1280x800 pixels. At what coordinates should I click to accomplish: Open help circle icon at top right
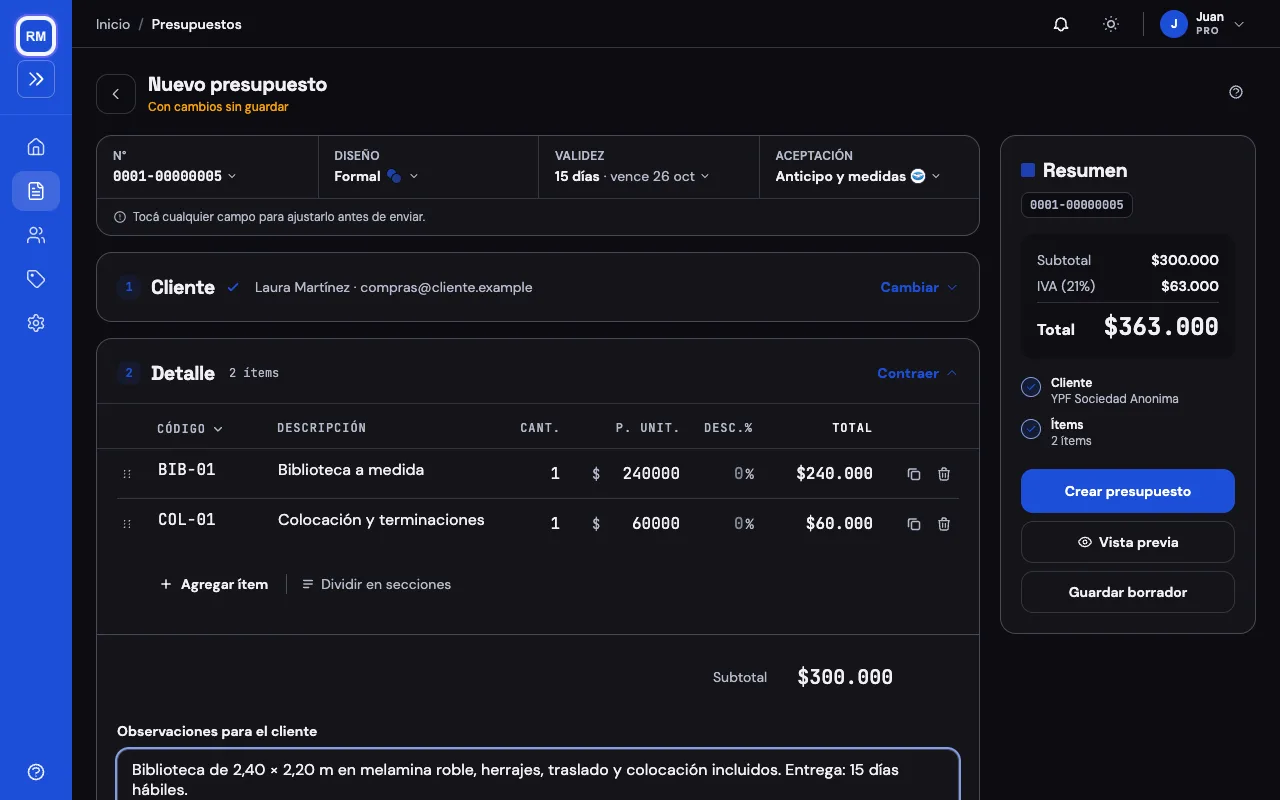(x=1236, y=92)
